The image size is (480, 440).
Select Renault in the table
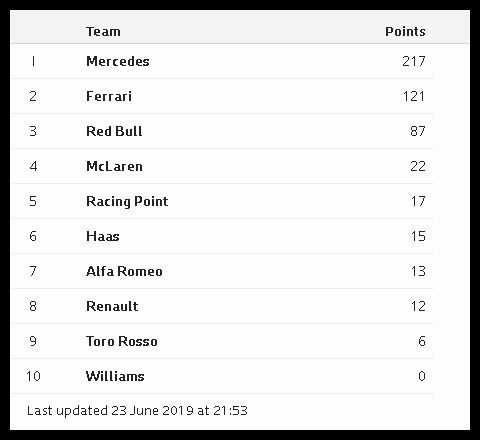click(x=112, y=306)
